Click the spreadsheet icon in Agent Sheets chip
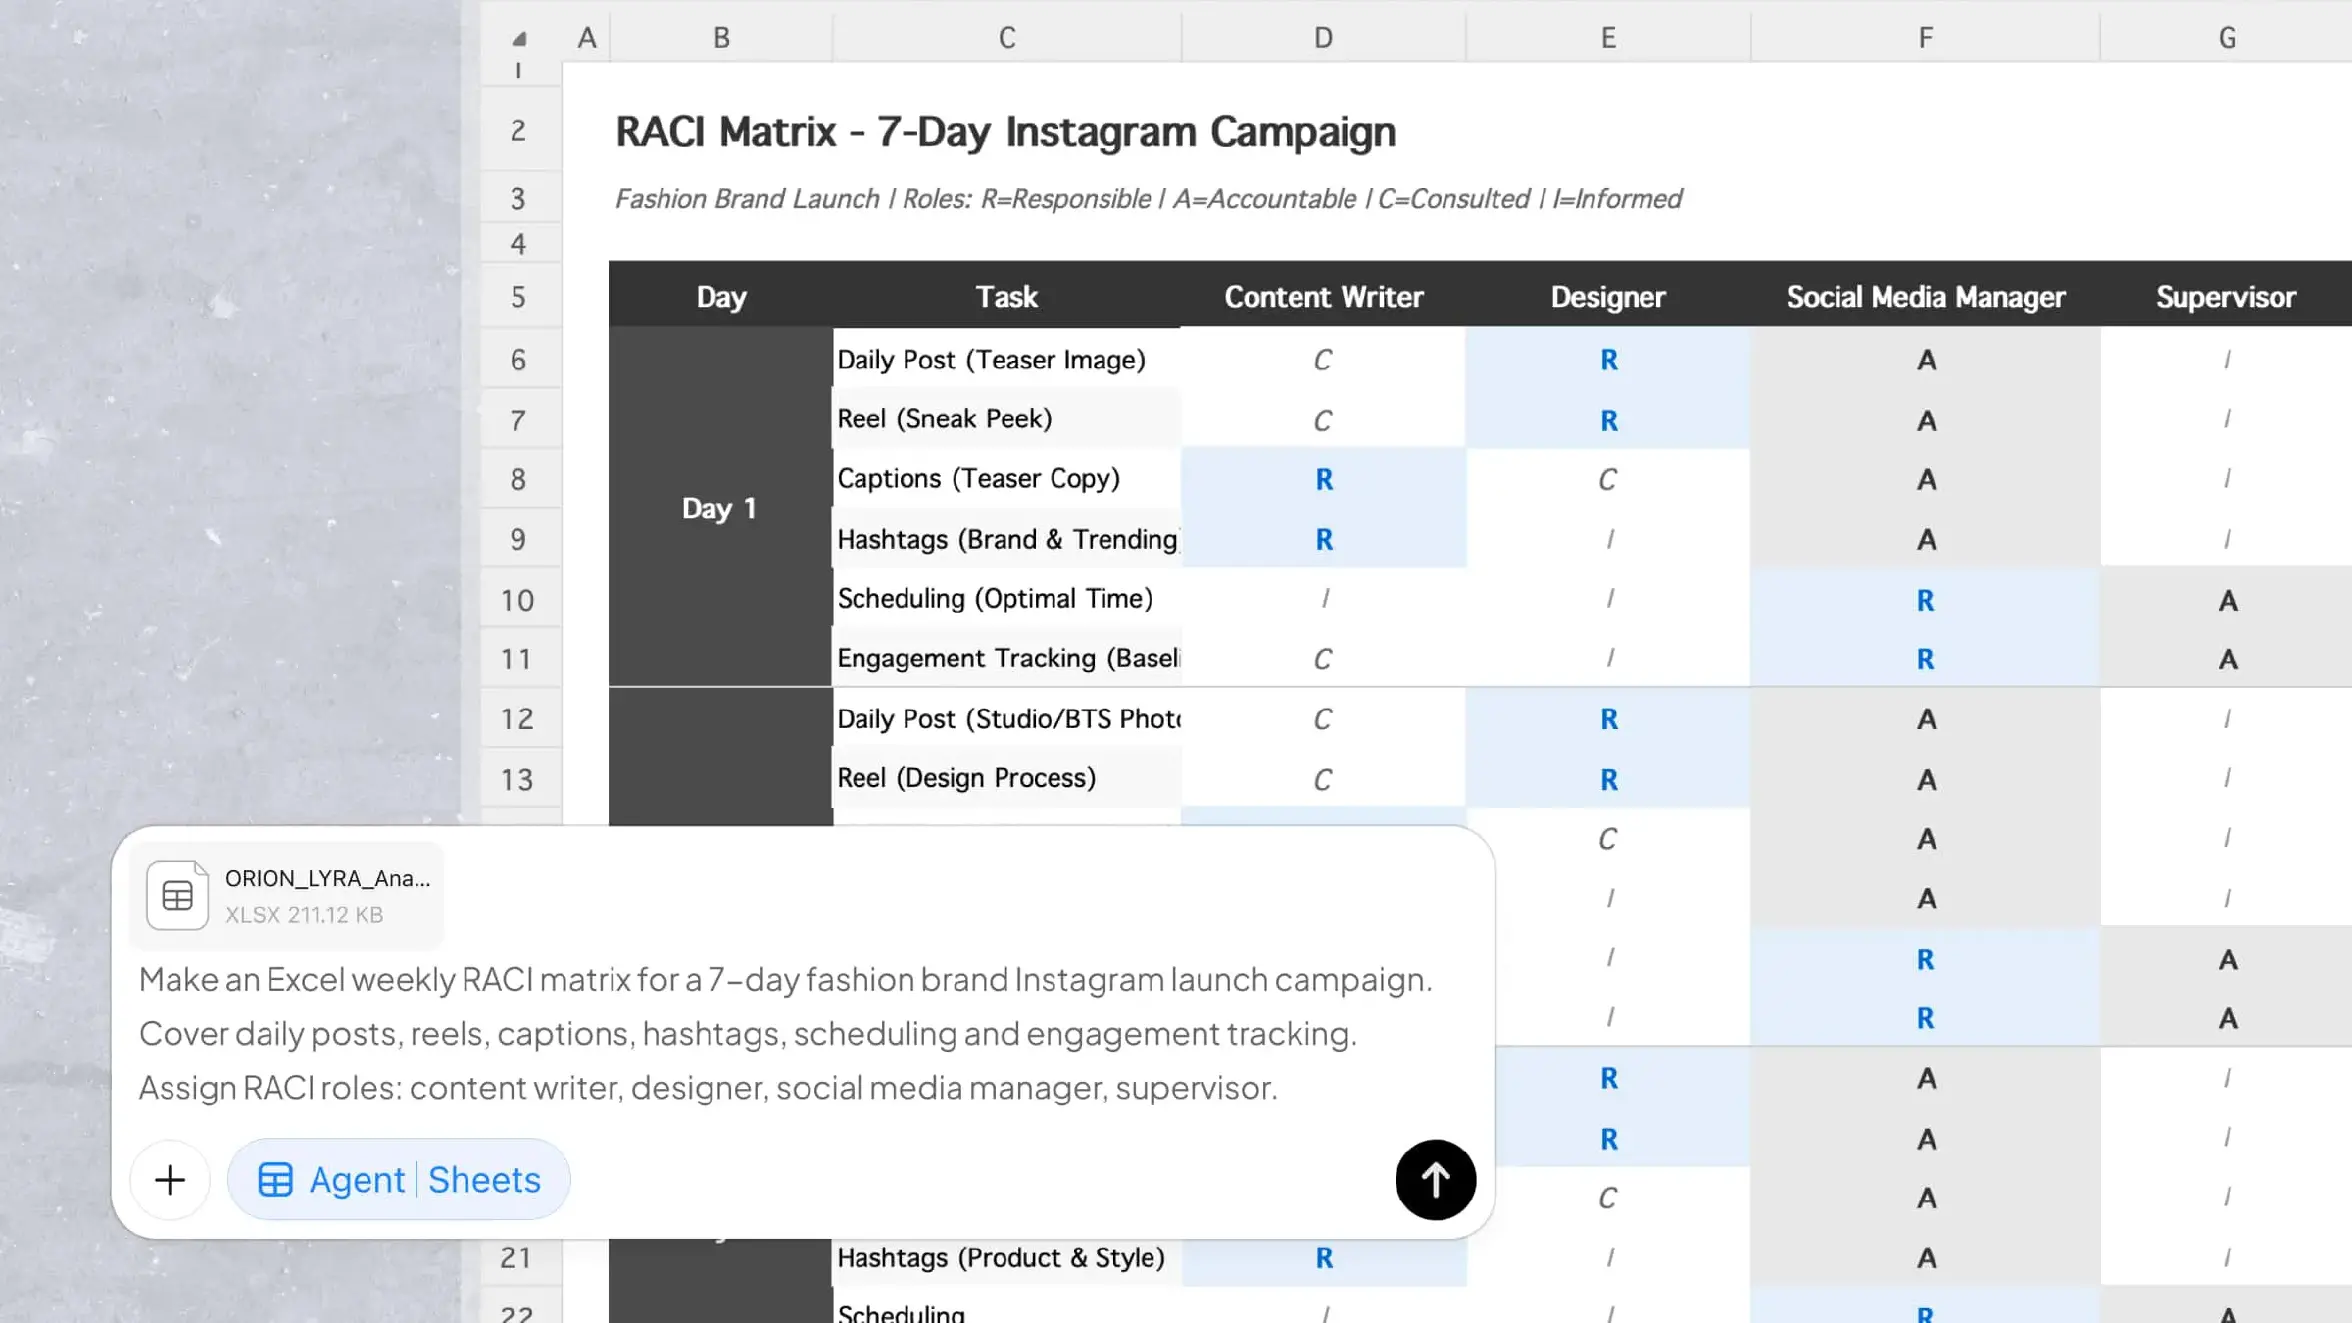The width and height of the screenshot is (2352, 1323). [275, 1180]
